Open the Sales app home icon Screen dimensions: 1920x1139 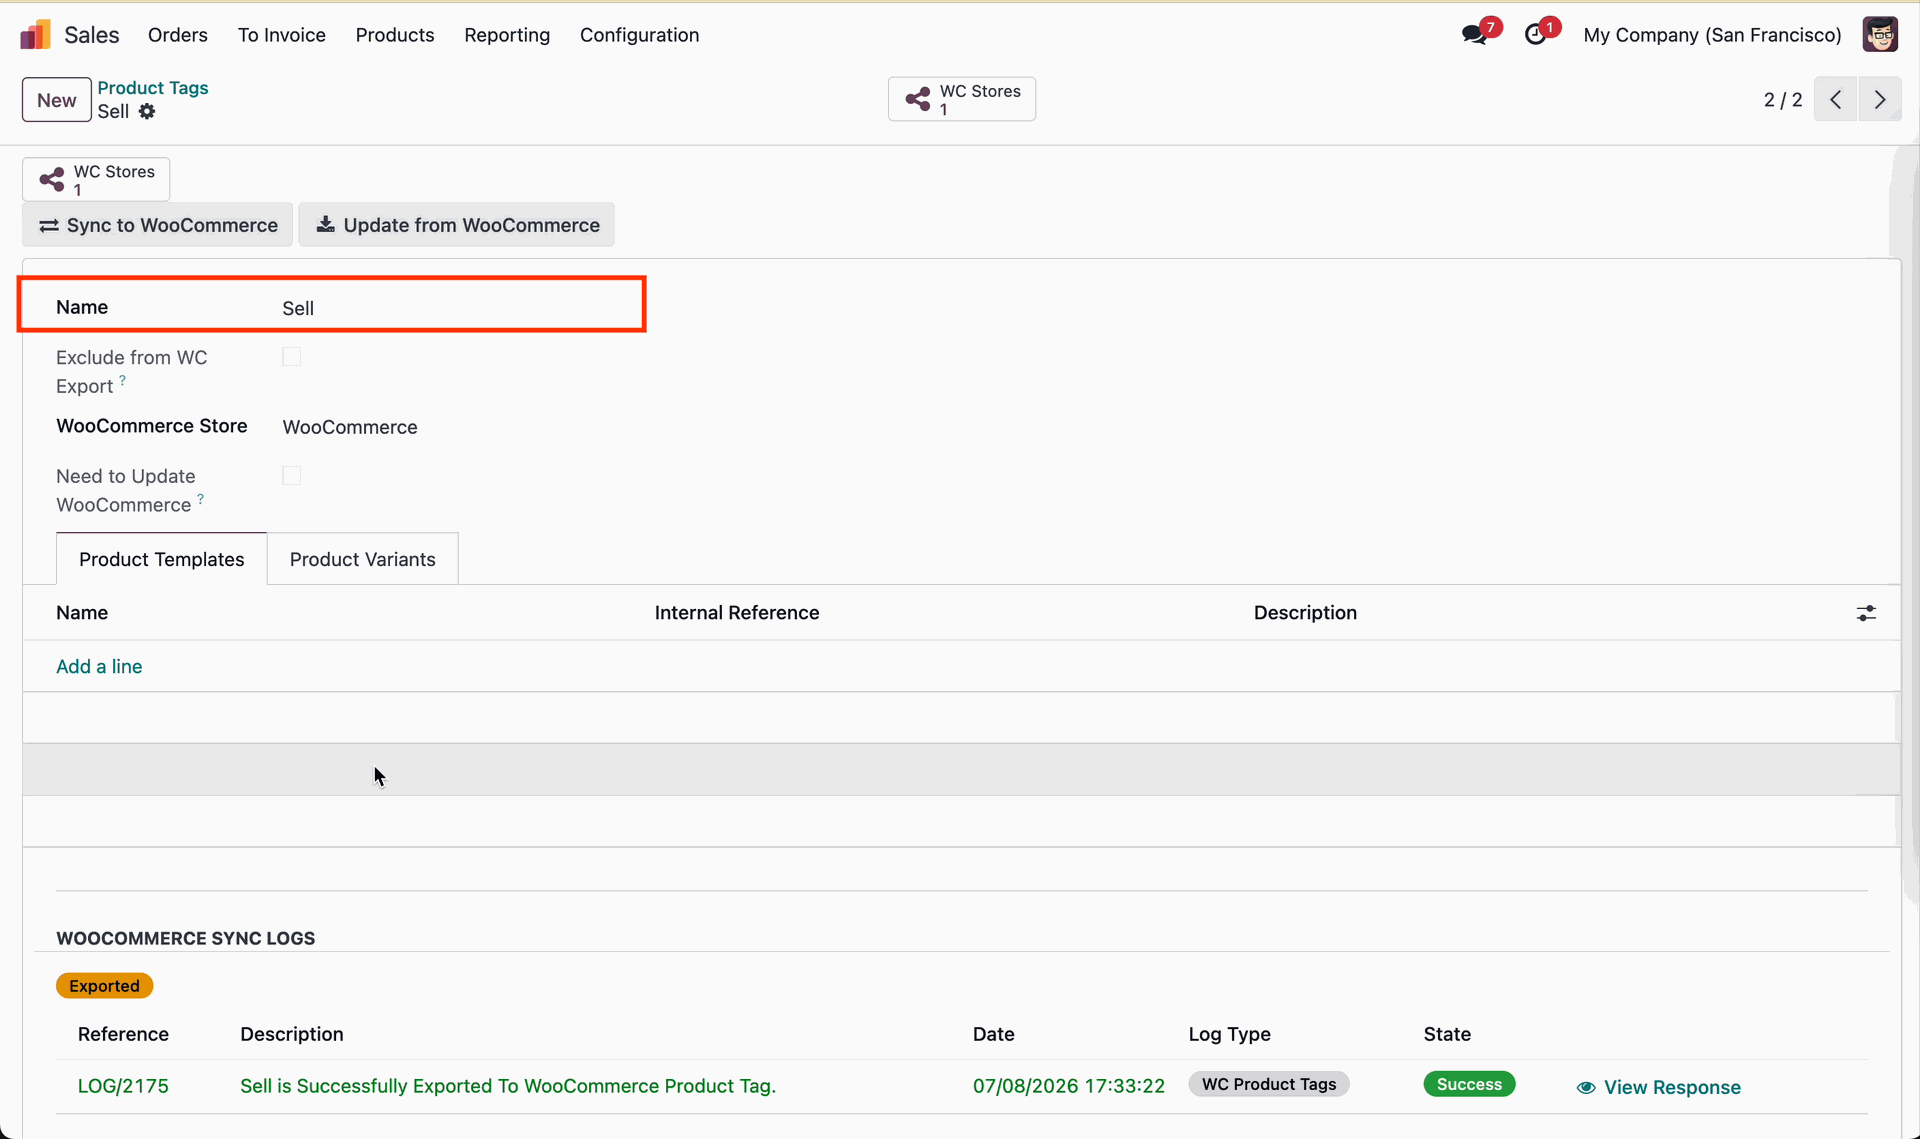point(35,35)
